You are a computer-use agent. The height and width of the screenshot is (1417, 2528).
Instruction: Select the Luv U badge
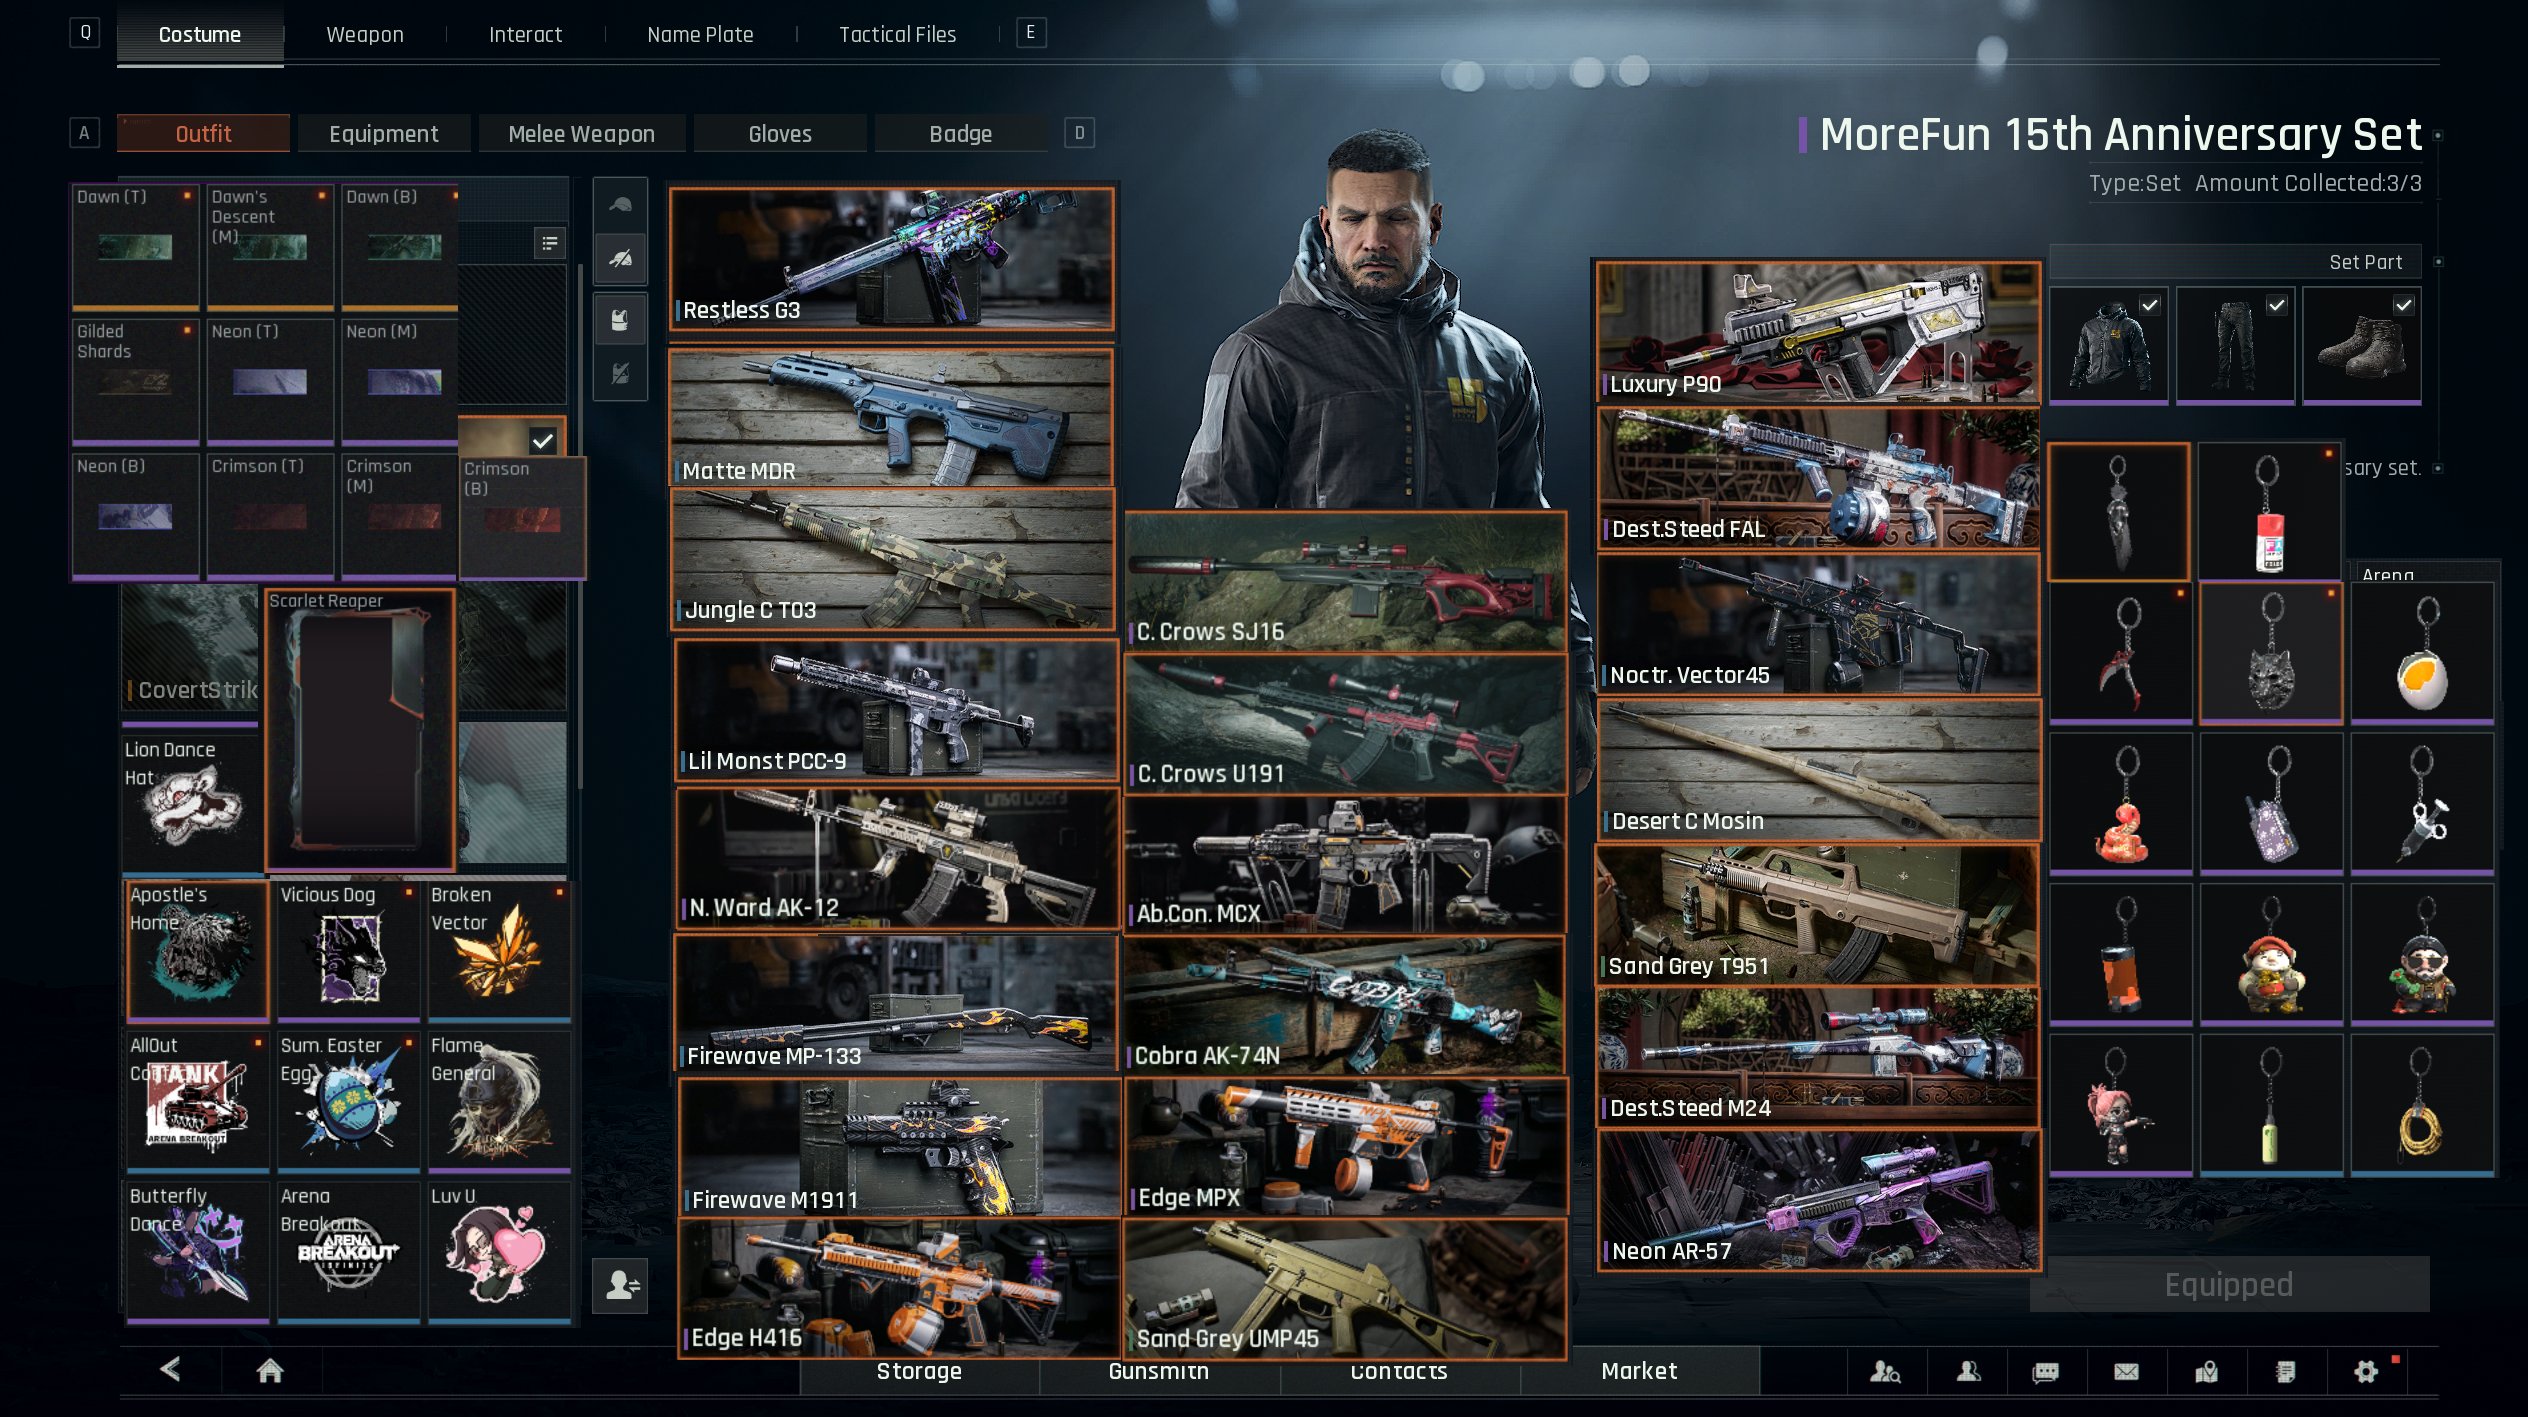click(499, 1252)
